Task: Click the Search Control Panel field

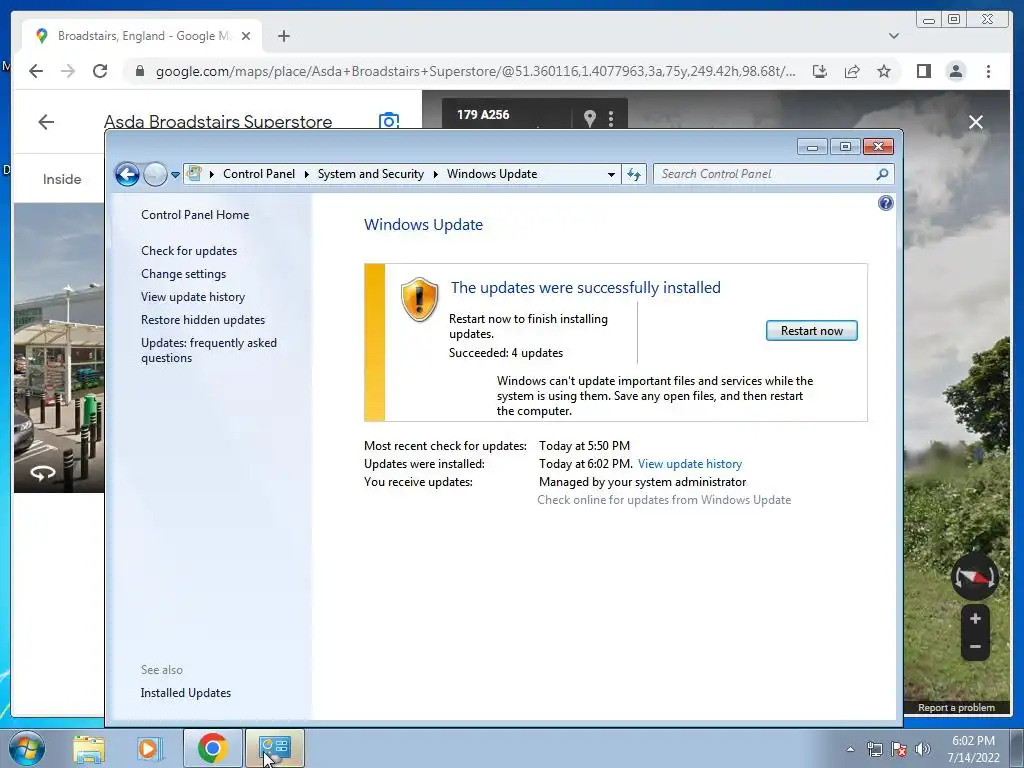Action: pyautogui.click(x=773, y=174)
